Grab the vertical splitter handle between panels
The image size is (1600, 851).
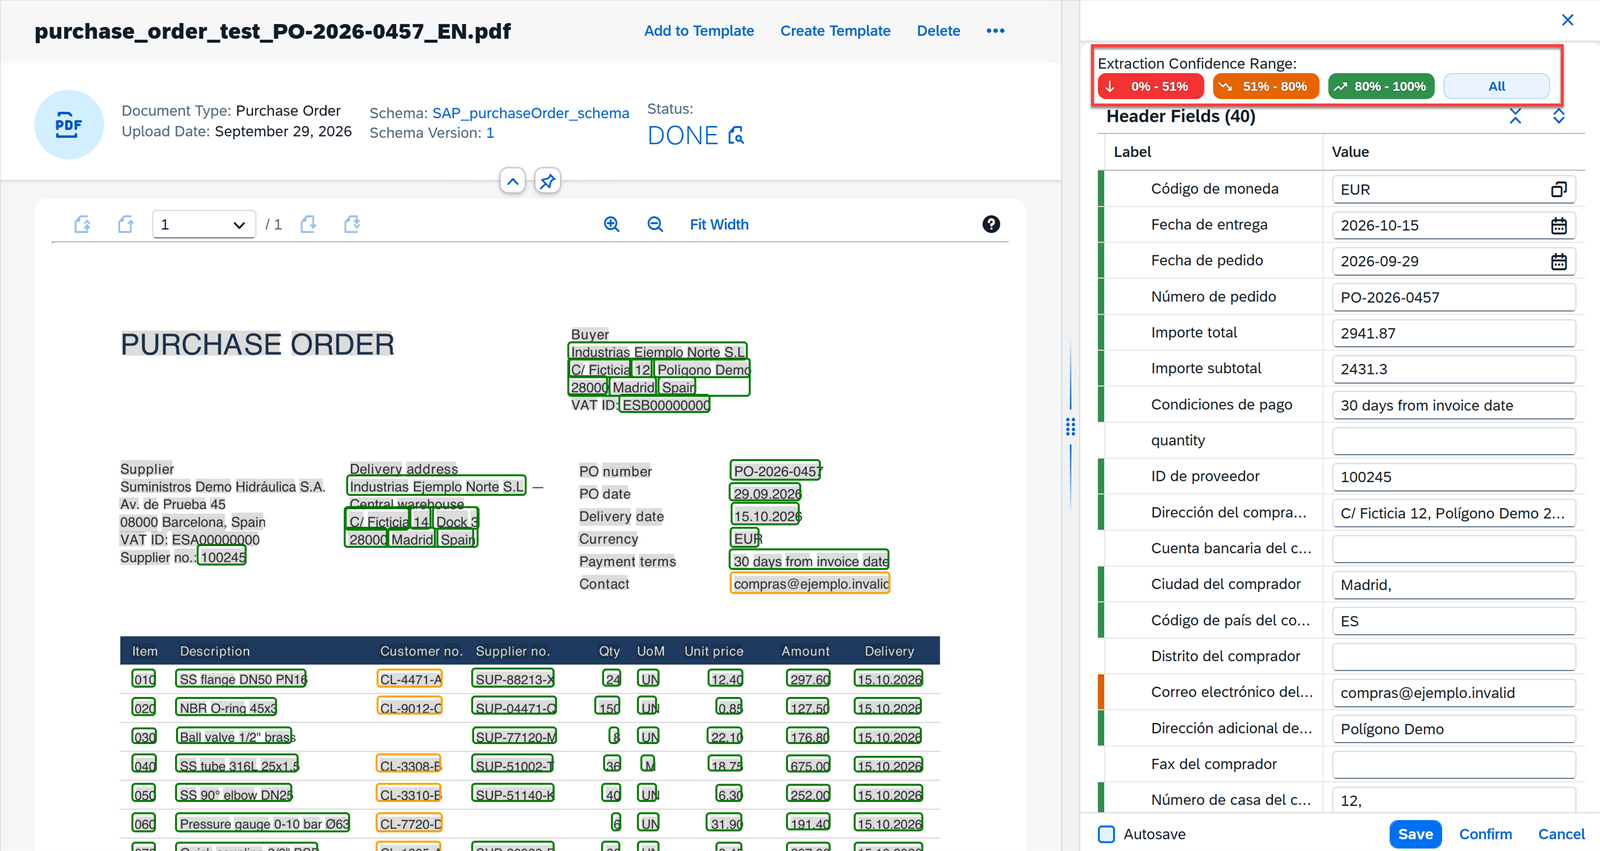pyautogui.click(x=1070, y=427)
